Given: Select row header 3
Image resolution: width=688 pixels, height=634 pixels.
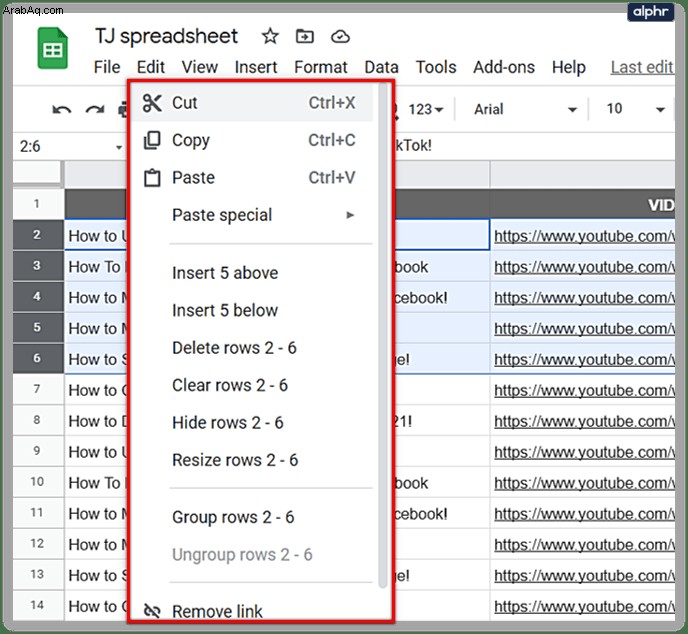Looking at the screenshot, I should (x=38, y=265).
